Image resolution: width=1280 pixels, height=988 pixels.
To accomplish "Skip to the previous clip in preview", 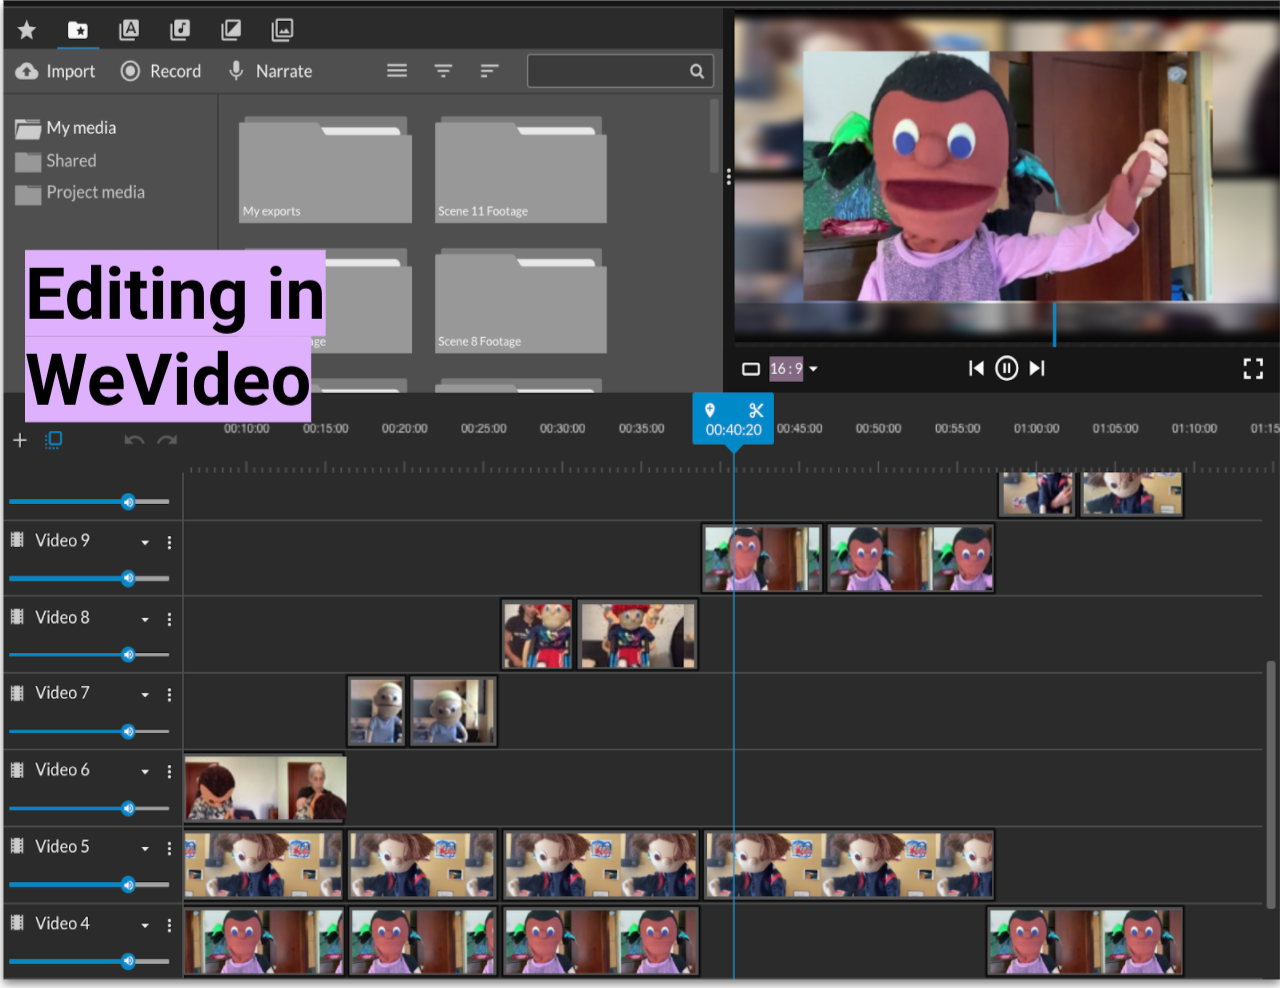I will tap(976, 369).
